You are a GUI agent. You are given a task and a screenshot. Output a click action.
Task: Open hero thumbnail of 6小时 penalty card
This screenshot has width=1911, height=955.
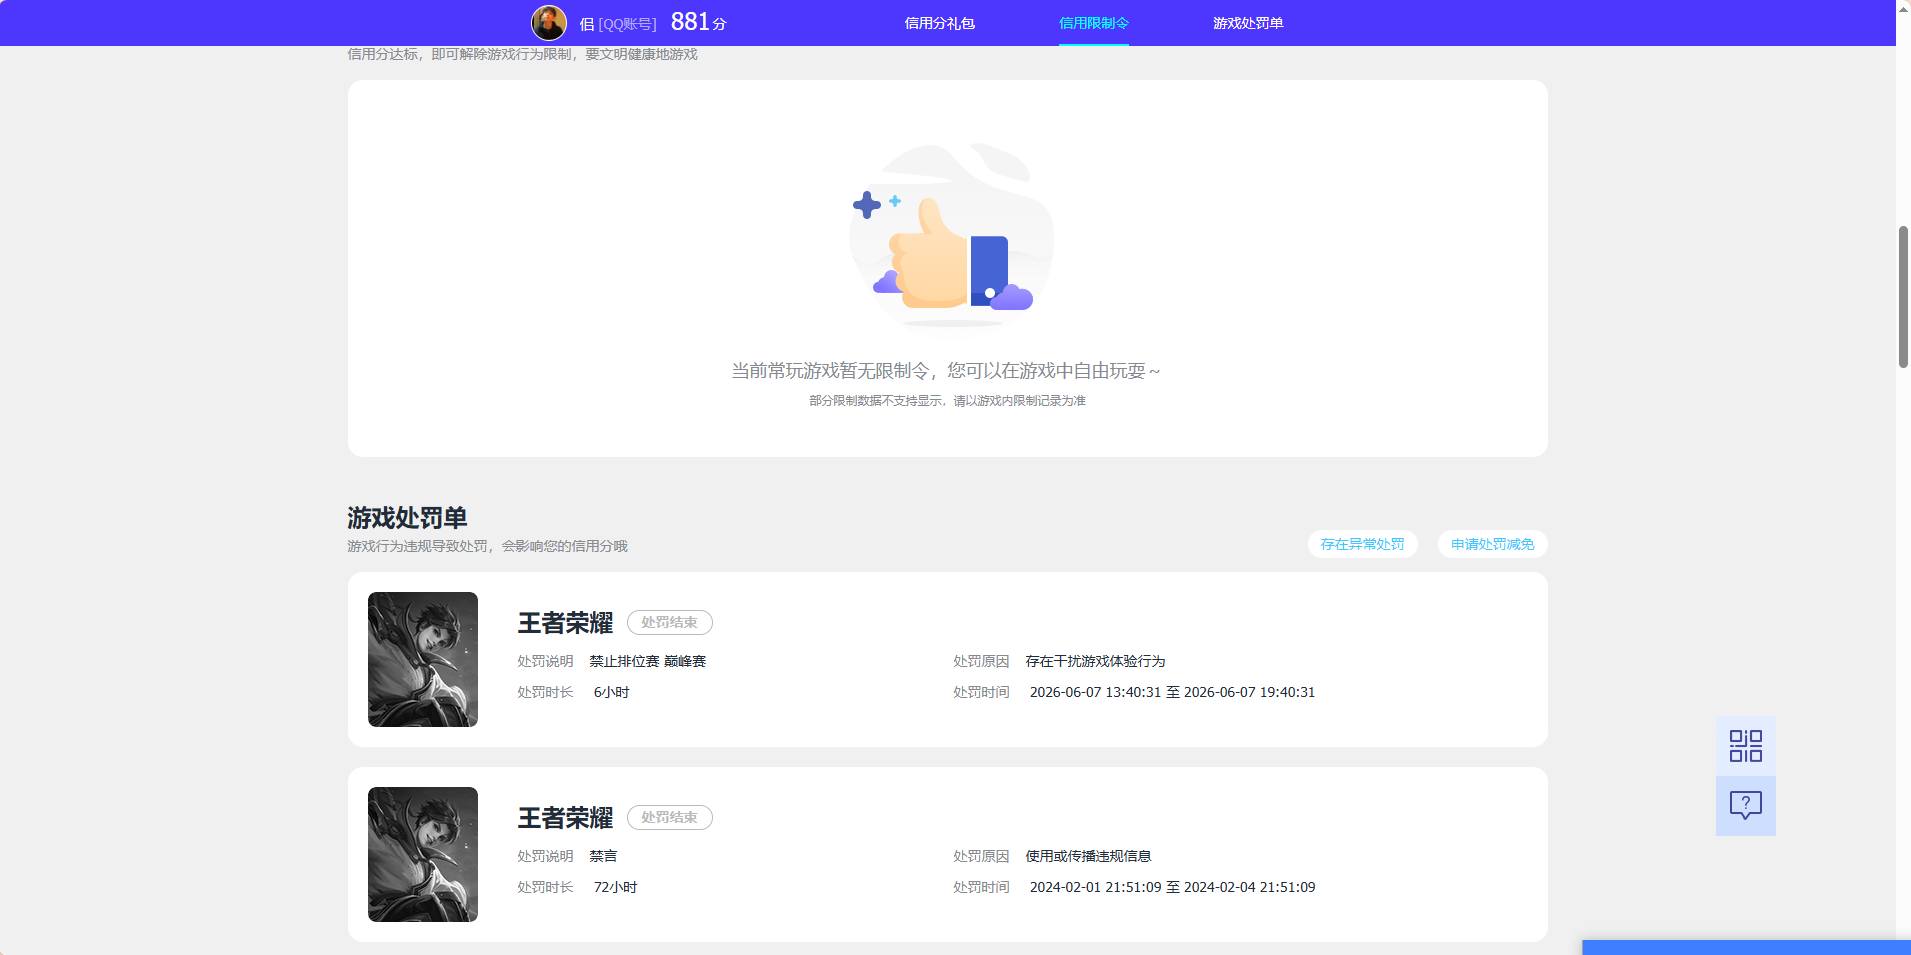pyautogui.click(x=423, y=659)
